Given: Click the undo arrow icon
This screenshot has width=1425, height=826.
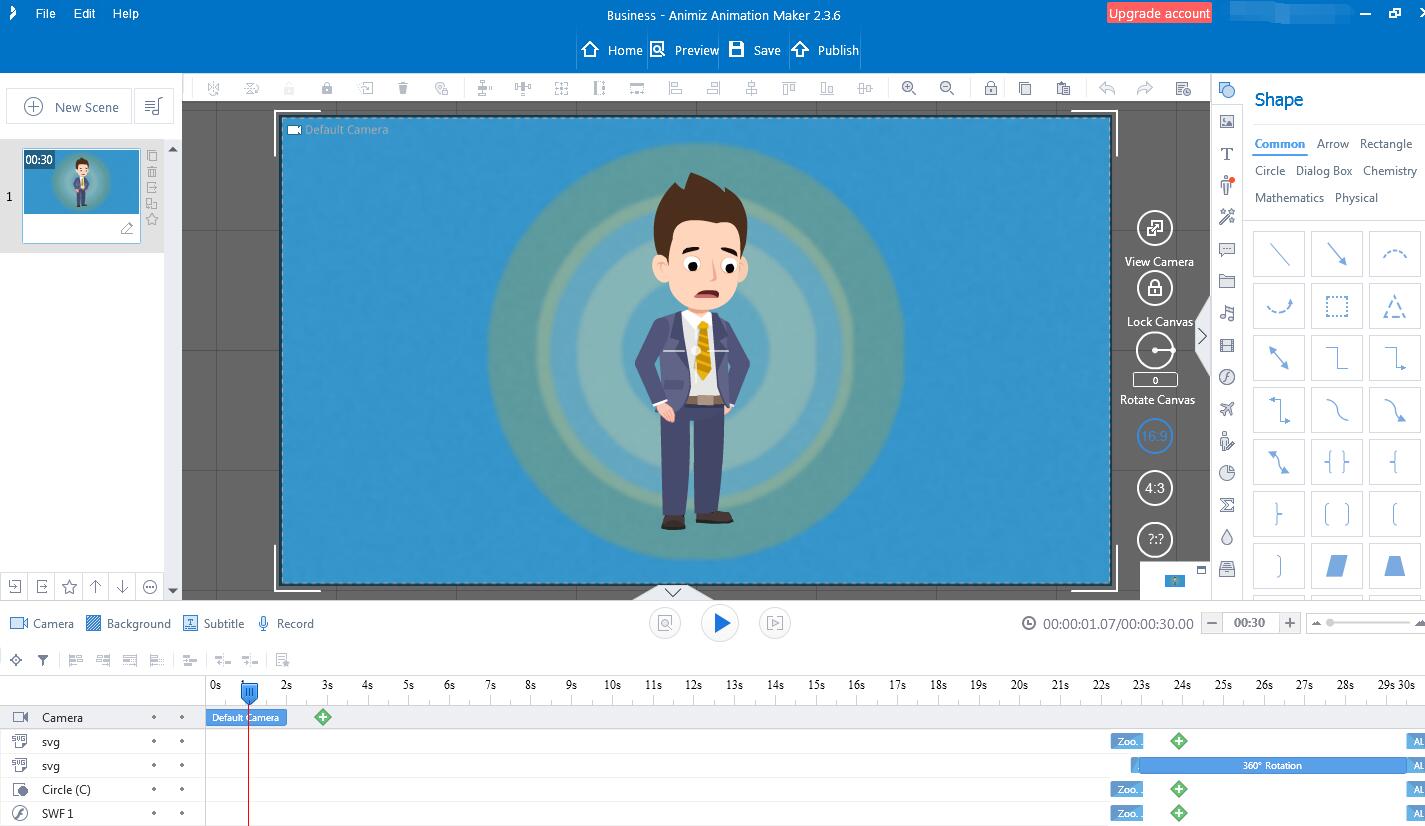Looking at the screenshot, I should tap(1107, 88).
